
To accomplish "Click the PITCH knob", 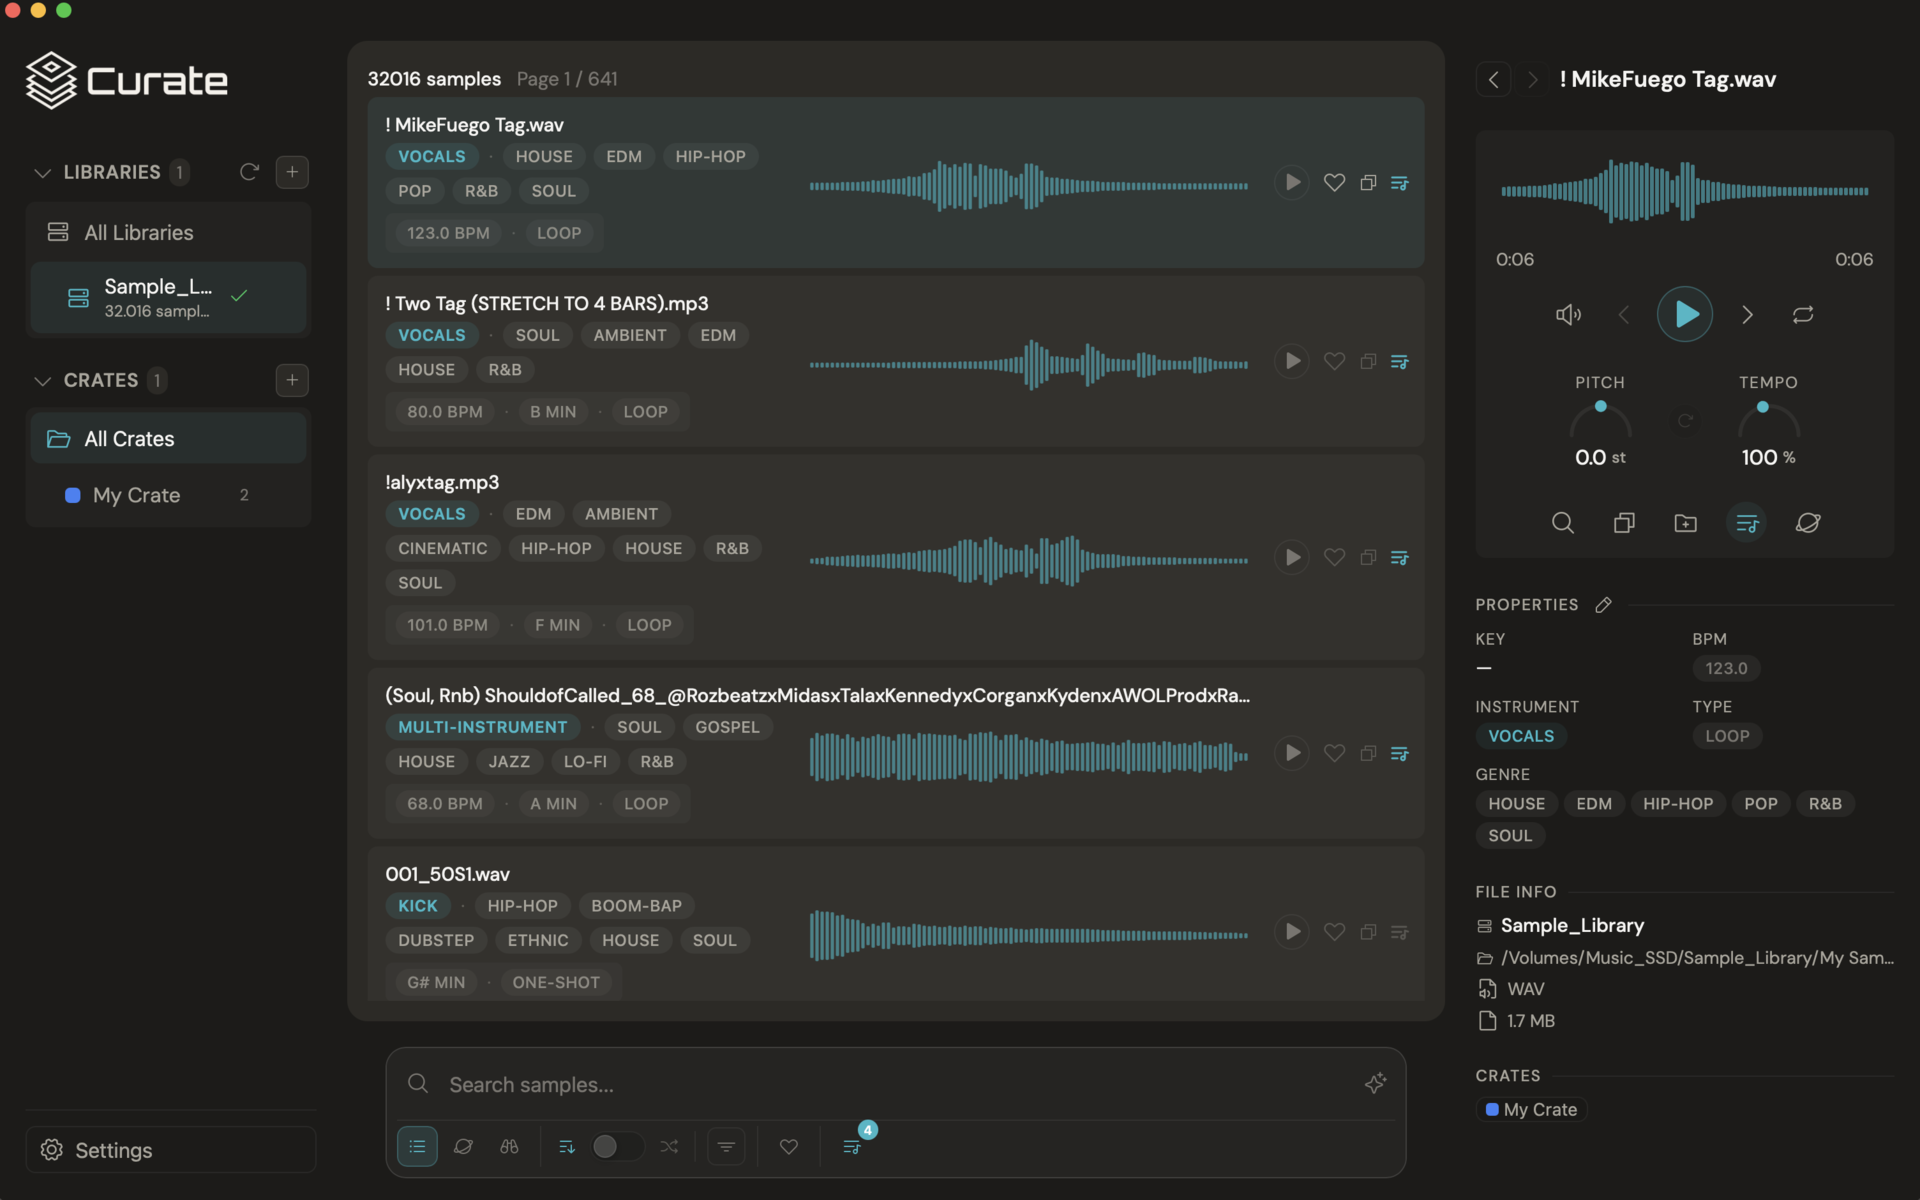I will (x=1600, y=420).
